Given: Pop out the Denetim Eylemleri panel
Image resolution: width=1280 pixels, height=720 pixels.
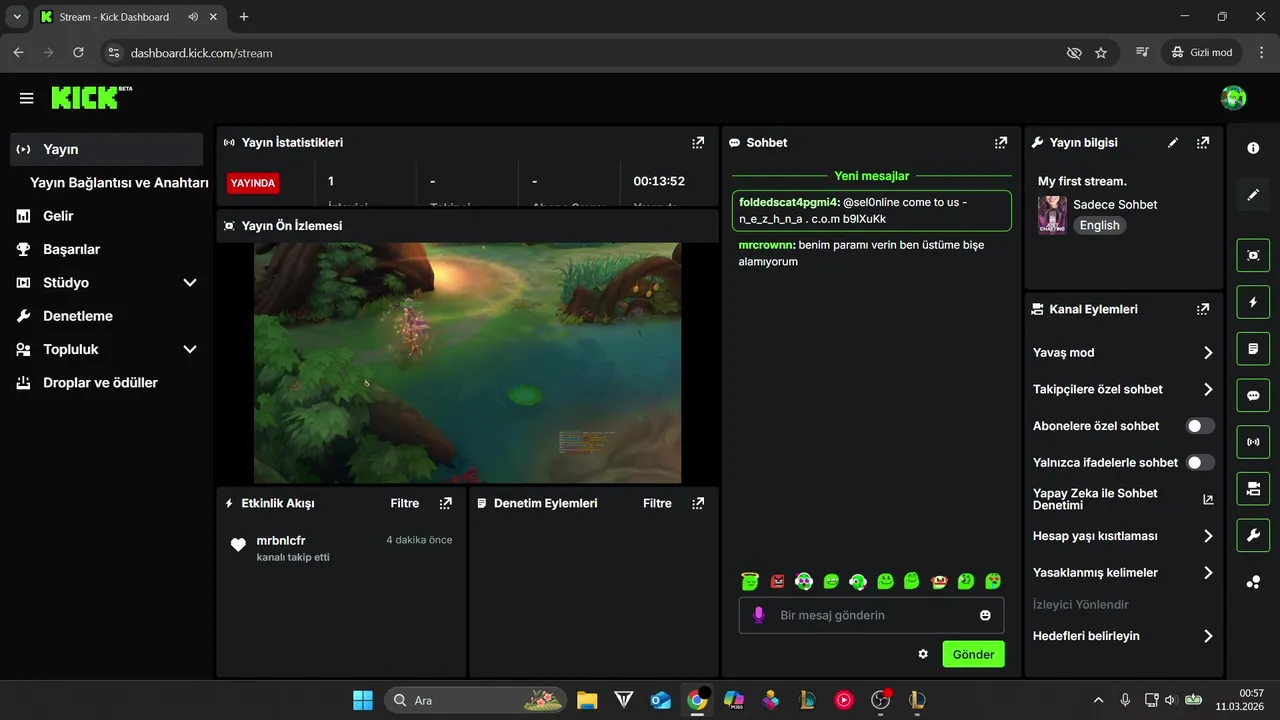Looking at the screenshot, I should 698,503.
